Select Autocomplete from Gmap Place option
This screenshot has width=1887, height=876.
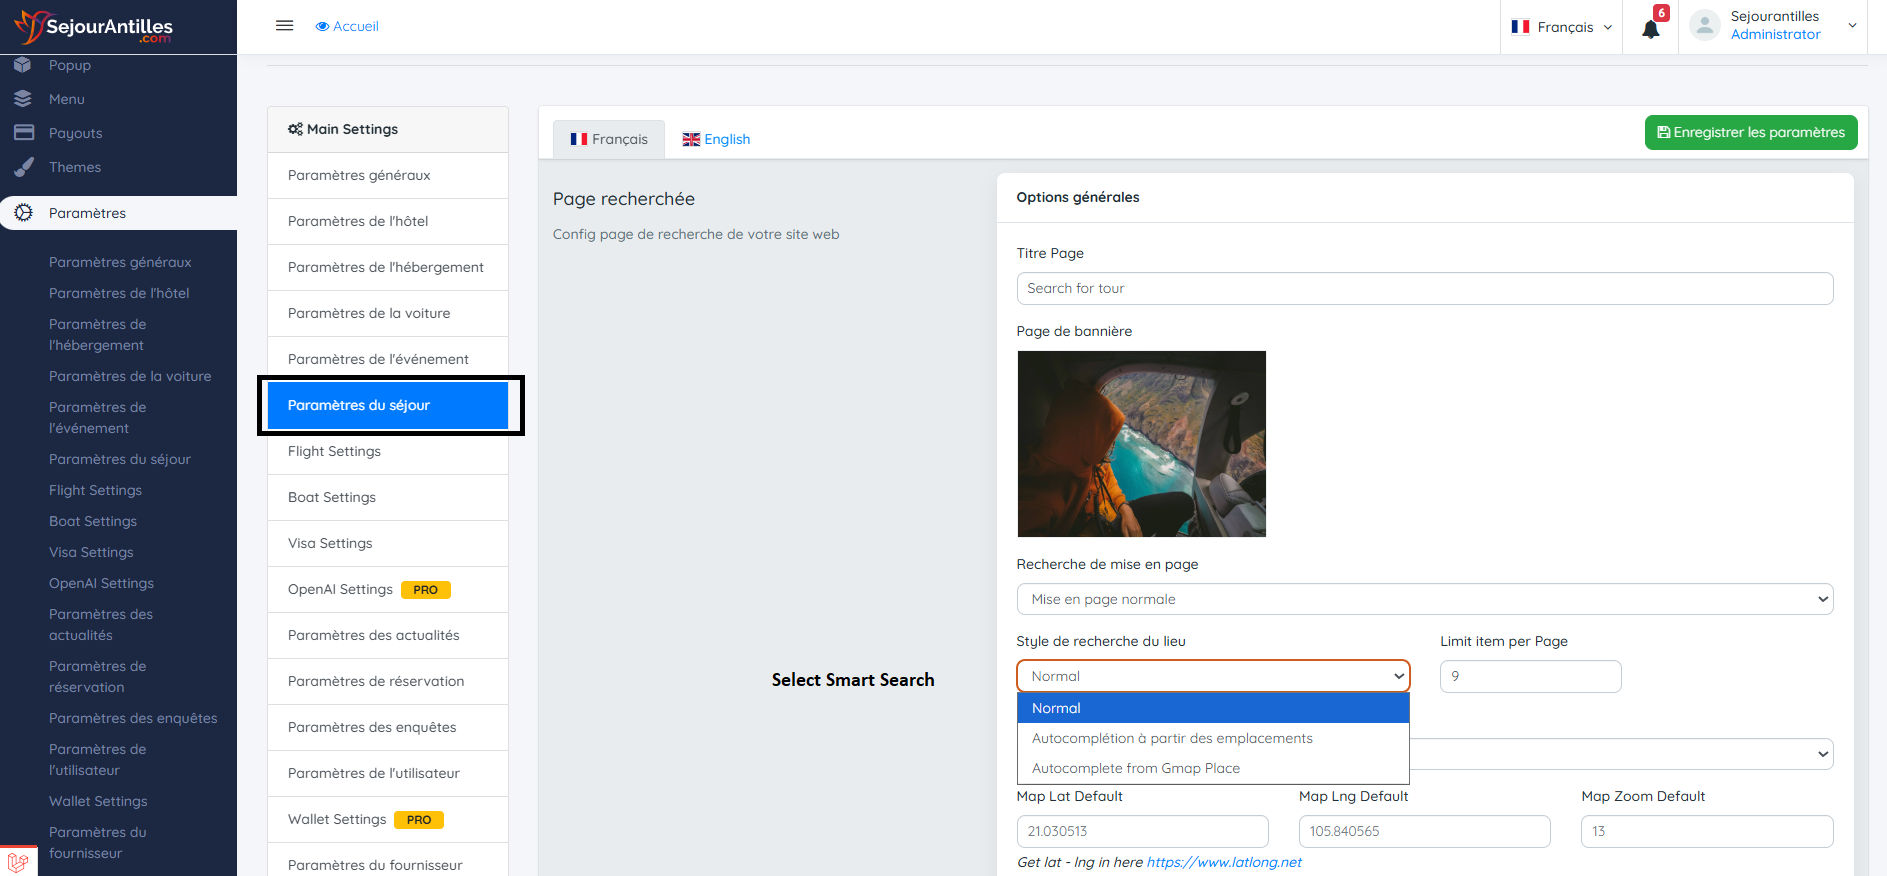click(1136, 768)
